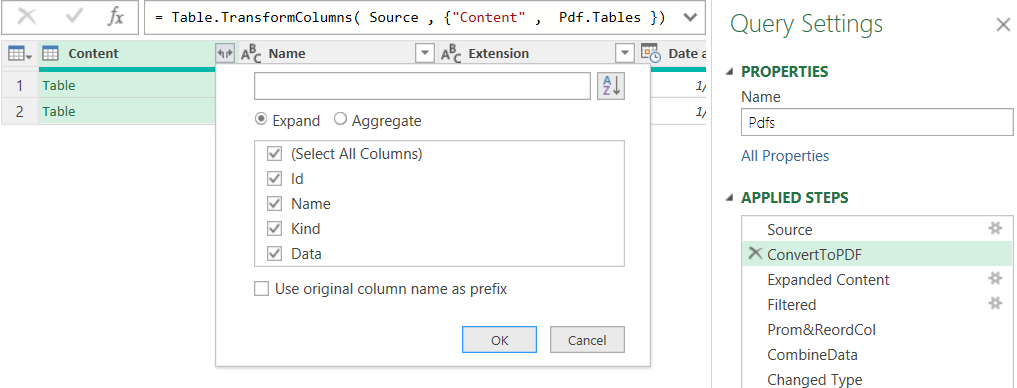The width and height of the screenshot is (1017, 388).
Task: Open settings gear for Expanded Content step
Action: 995,278
